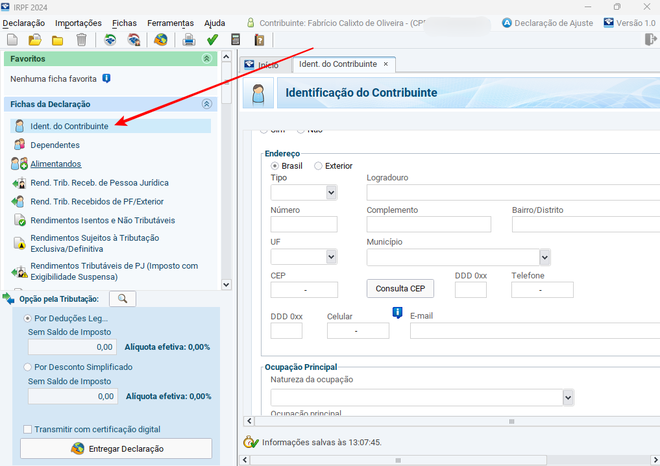Open the Ferramentas menu

[170, 23]
